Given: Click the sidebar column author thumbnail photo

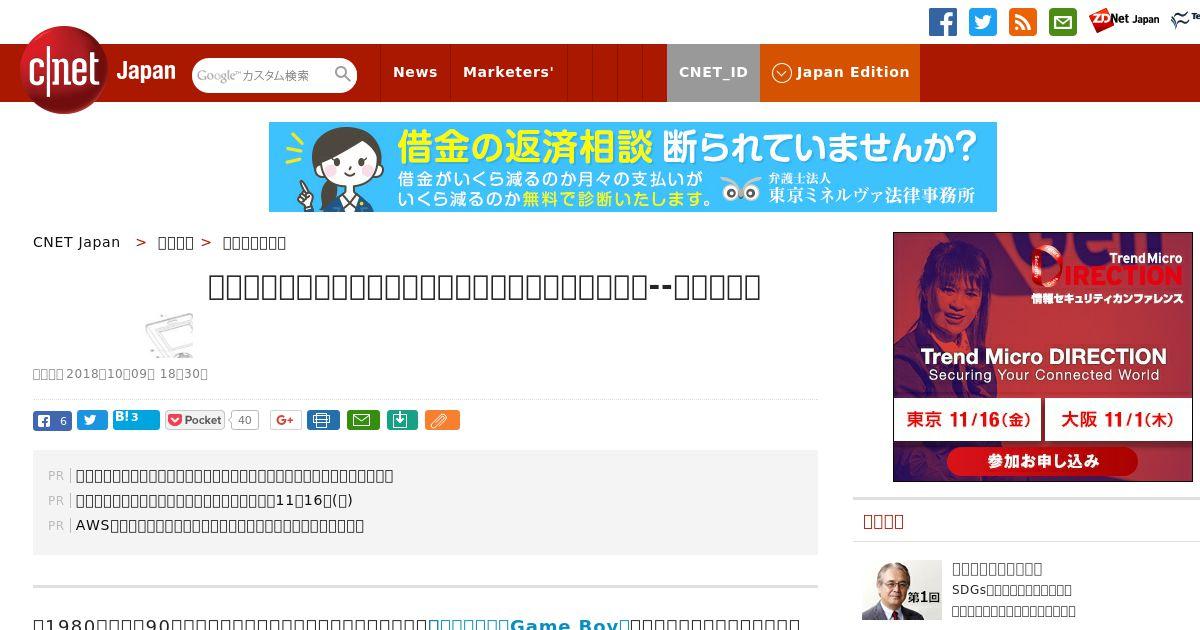Looking at the screenshot, I should point(902,590).
